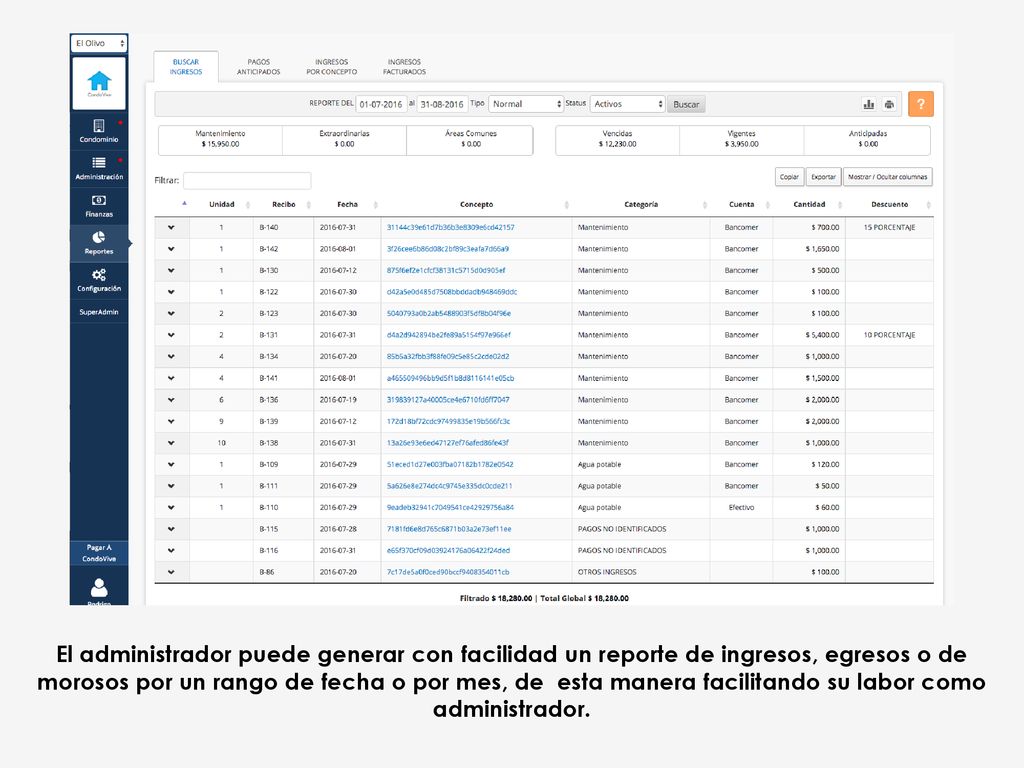Open the CondoVive home logo

pos(99,84)
